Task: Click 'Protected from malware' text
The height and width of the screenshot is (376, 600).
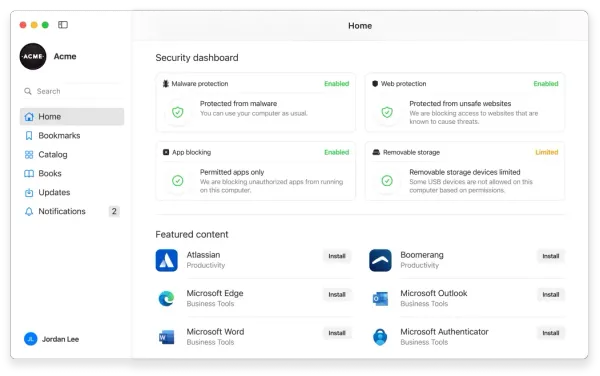Action: point(238,104)
